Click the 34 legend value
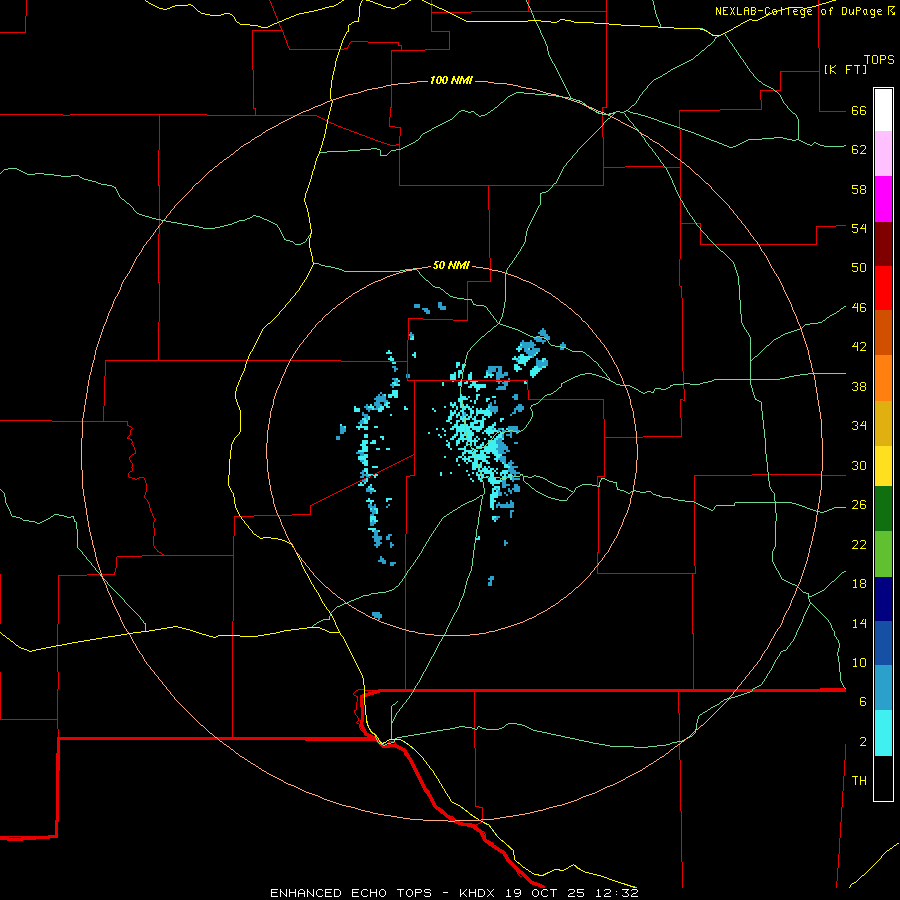Viewport: 900px width, 900px height. [x=859, y=426]
